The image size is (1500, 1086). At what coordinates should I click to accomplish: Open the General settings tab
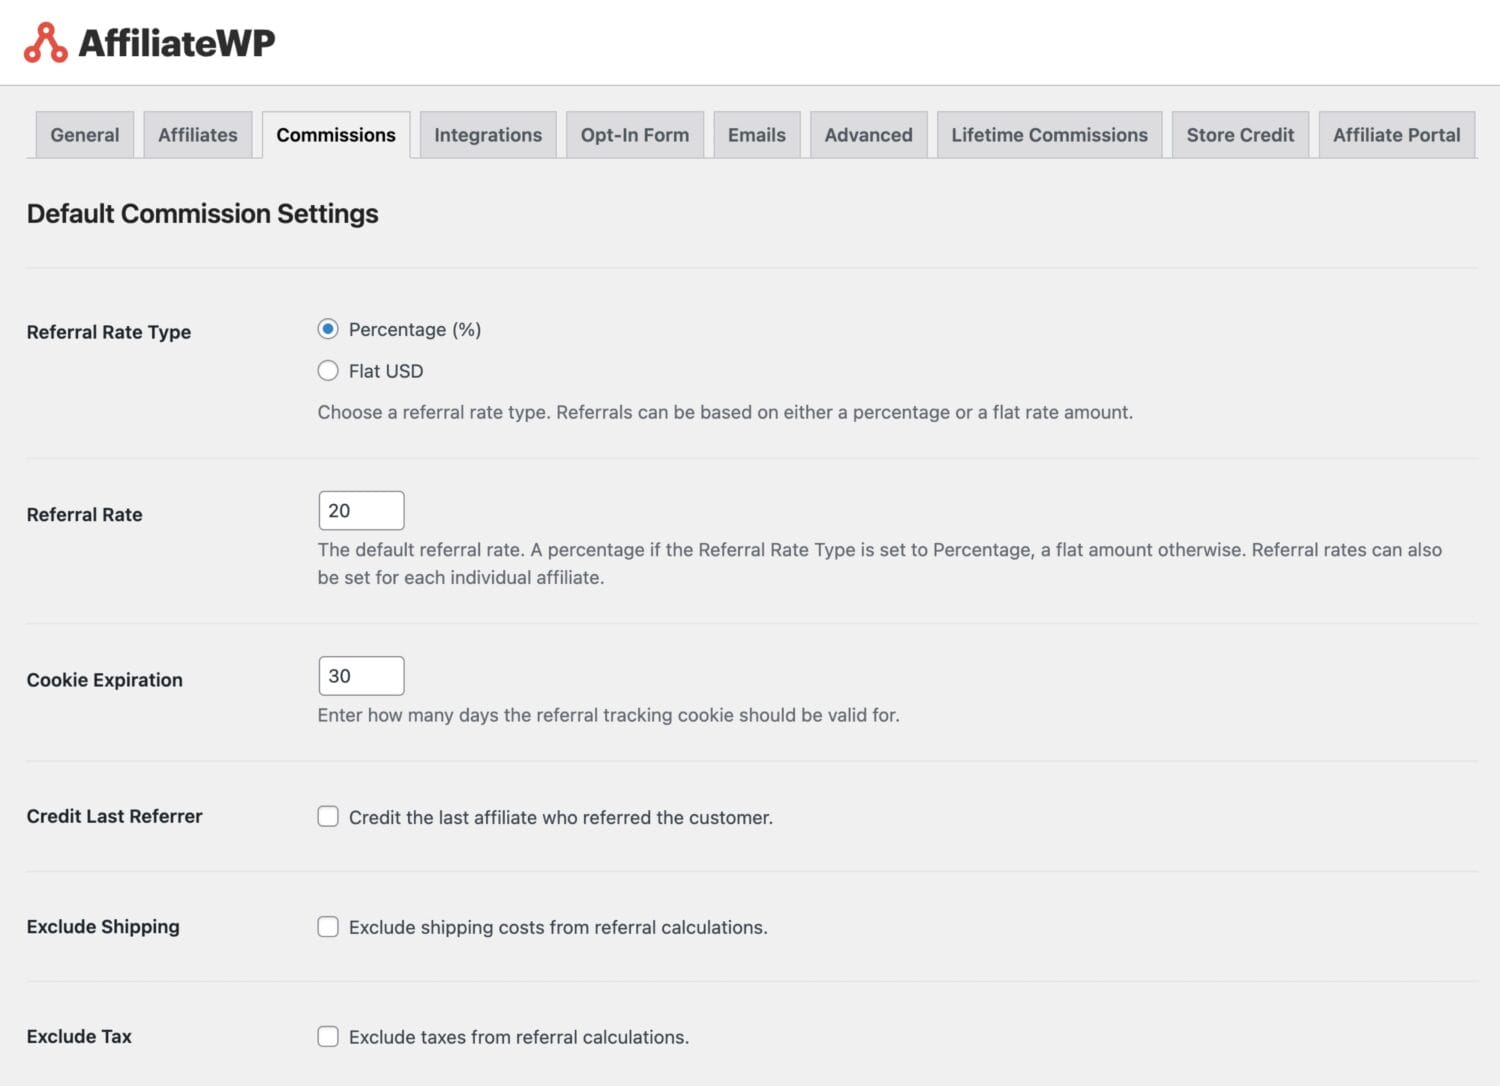tap(85, 135)
